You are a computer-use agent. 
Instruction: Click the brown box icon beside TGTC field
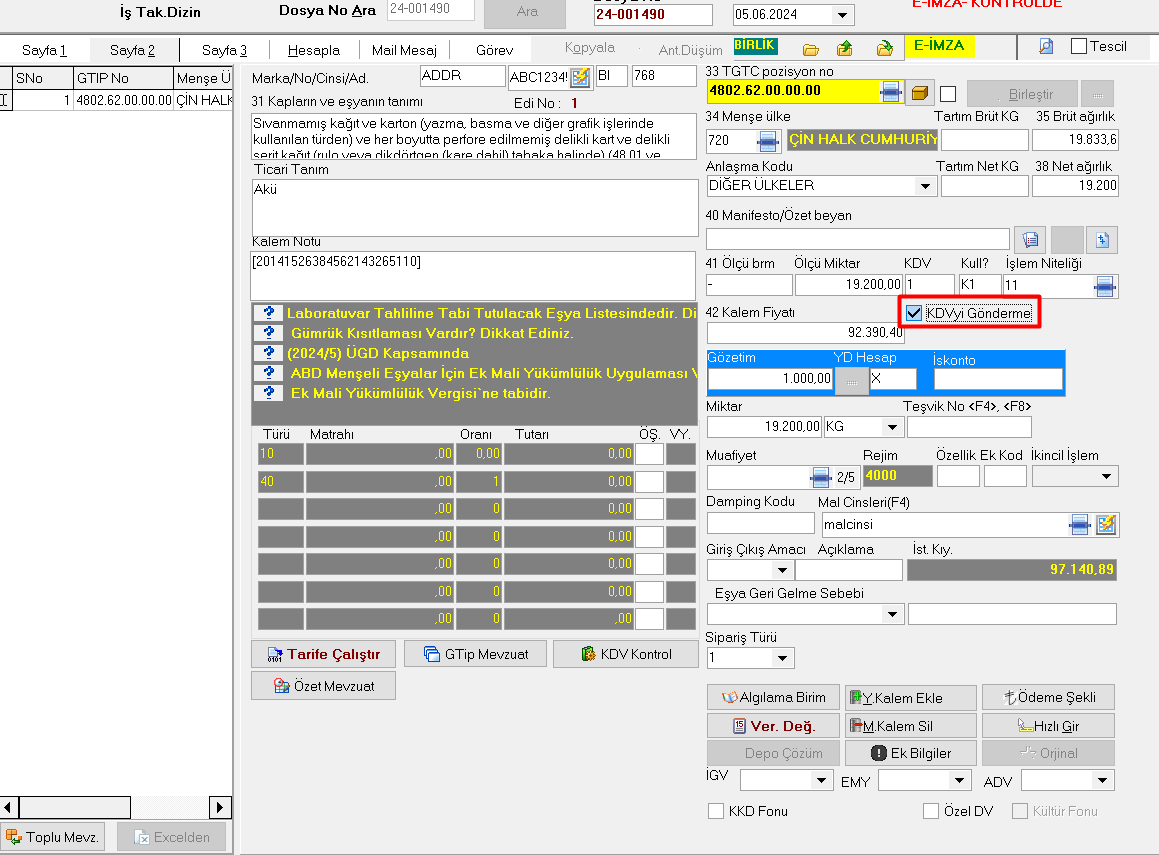(x=920, y=93)
